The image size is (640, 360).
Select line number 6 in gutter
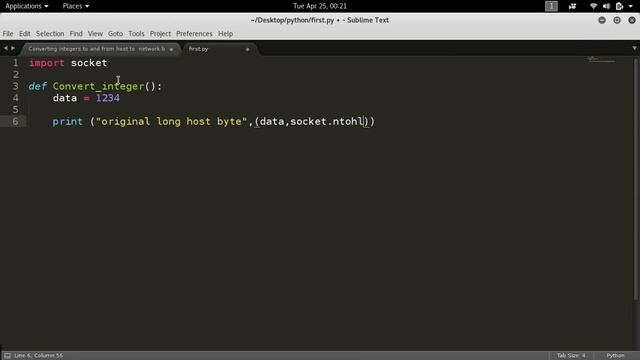coord(15,121)
